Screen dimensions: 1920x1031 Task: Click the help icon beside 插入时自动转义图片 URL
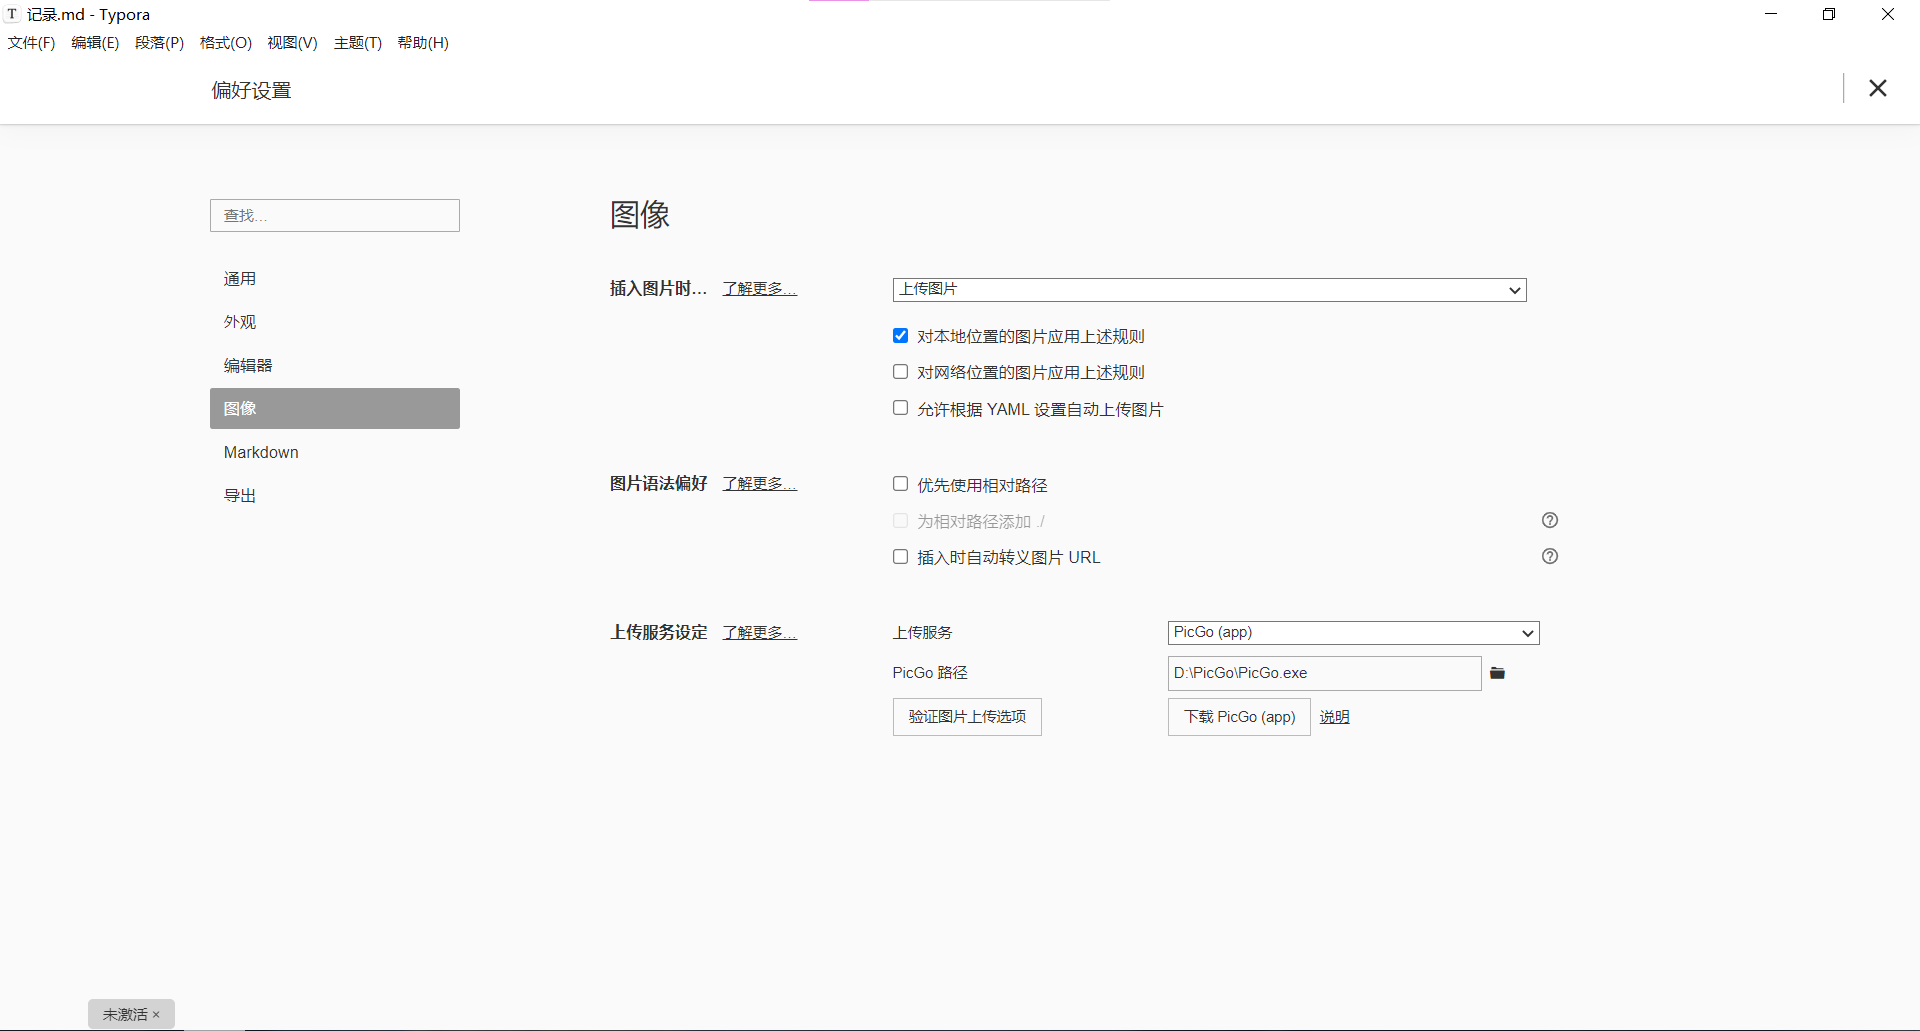(x=1550, y=556)
